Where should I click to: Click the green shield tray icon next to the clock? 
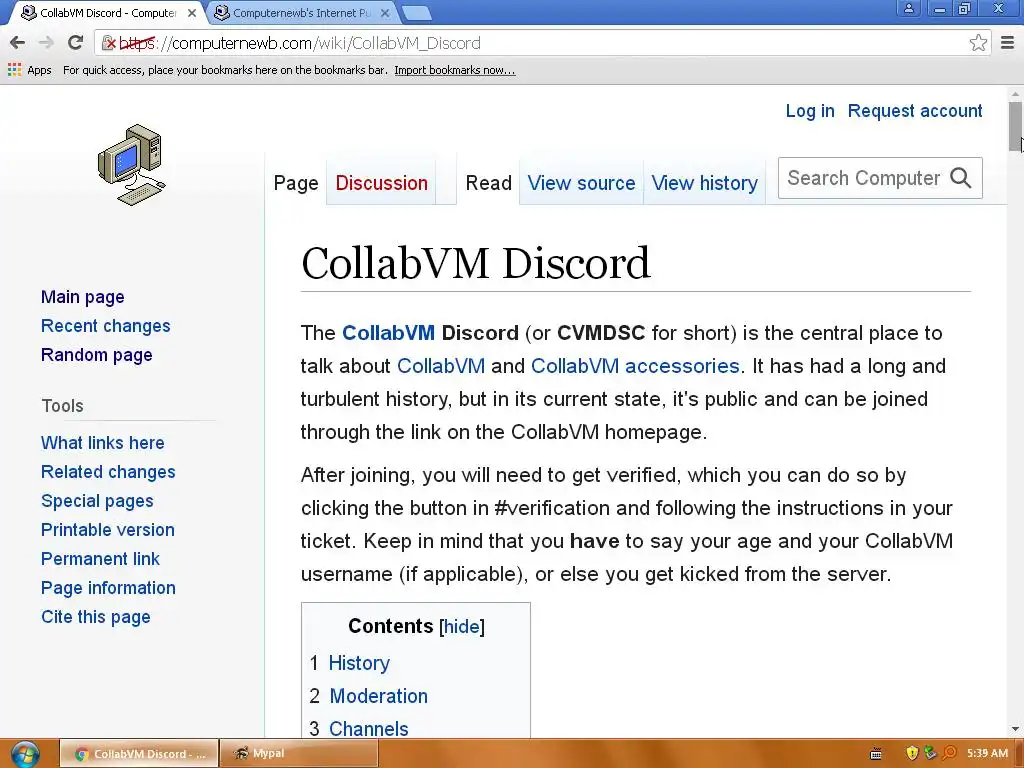pos(931,754)
